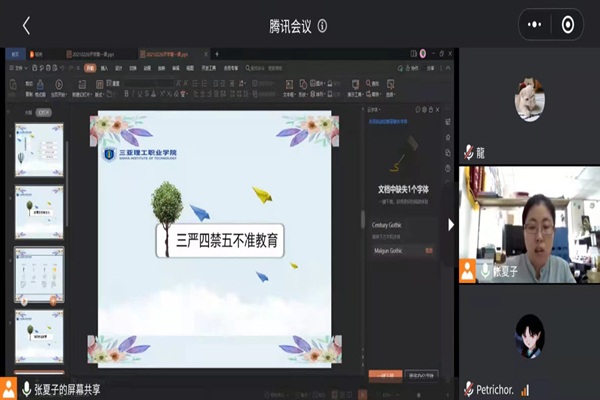The height and width of the screenshot is (400, 600).
Task: Click the Paste icon in WPS ribbon
Action: [x=13, y=85]
